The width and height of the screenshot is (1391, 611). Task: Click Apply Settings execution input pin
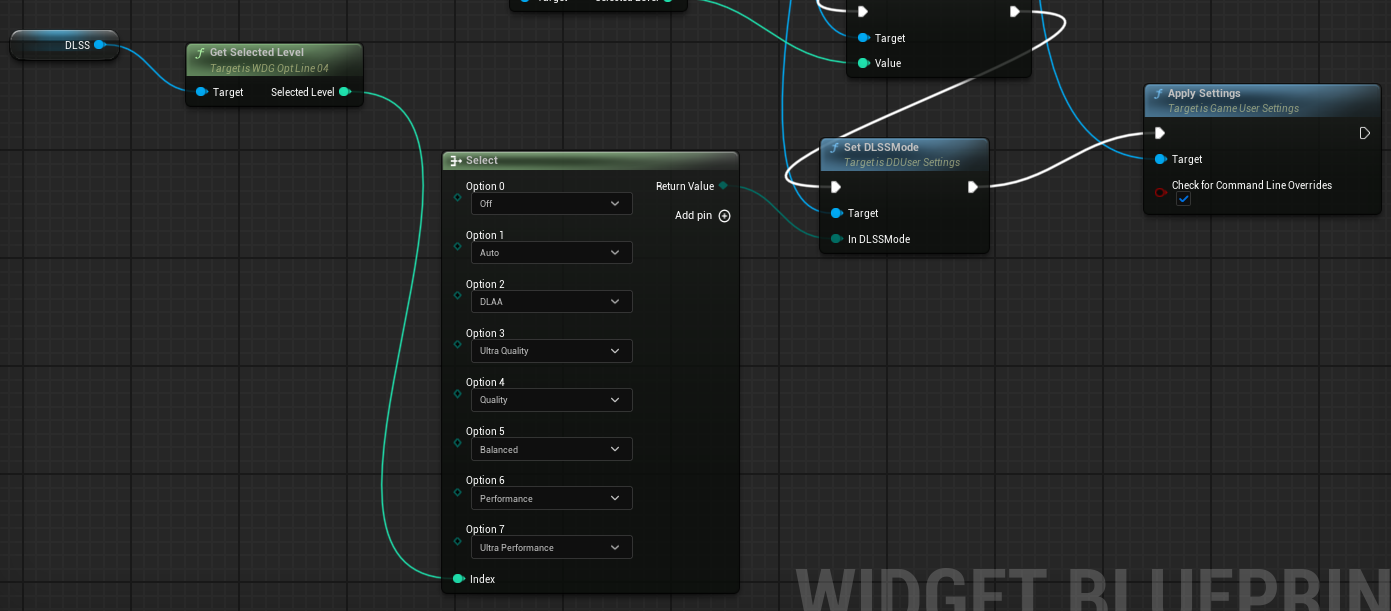(x=1160, y=133)
